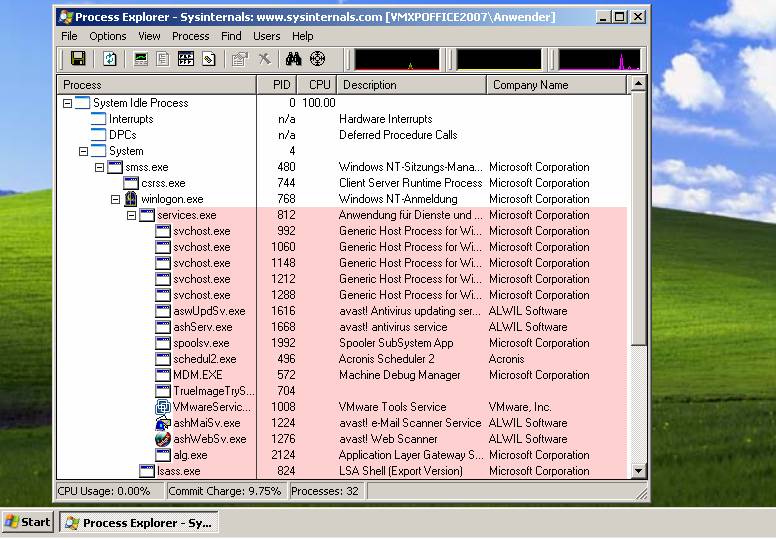Click the scroll up arrow of process list
The image size is (776, 539).
(x=638, y=84)
